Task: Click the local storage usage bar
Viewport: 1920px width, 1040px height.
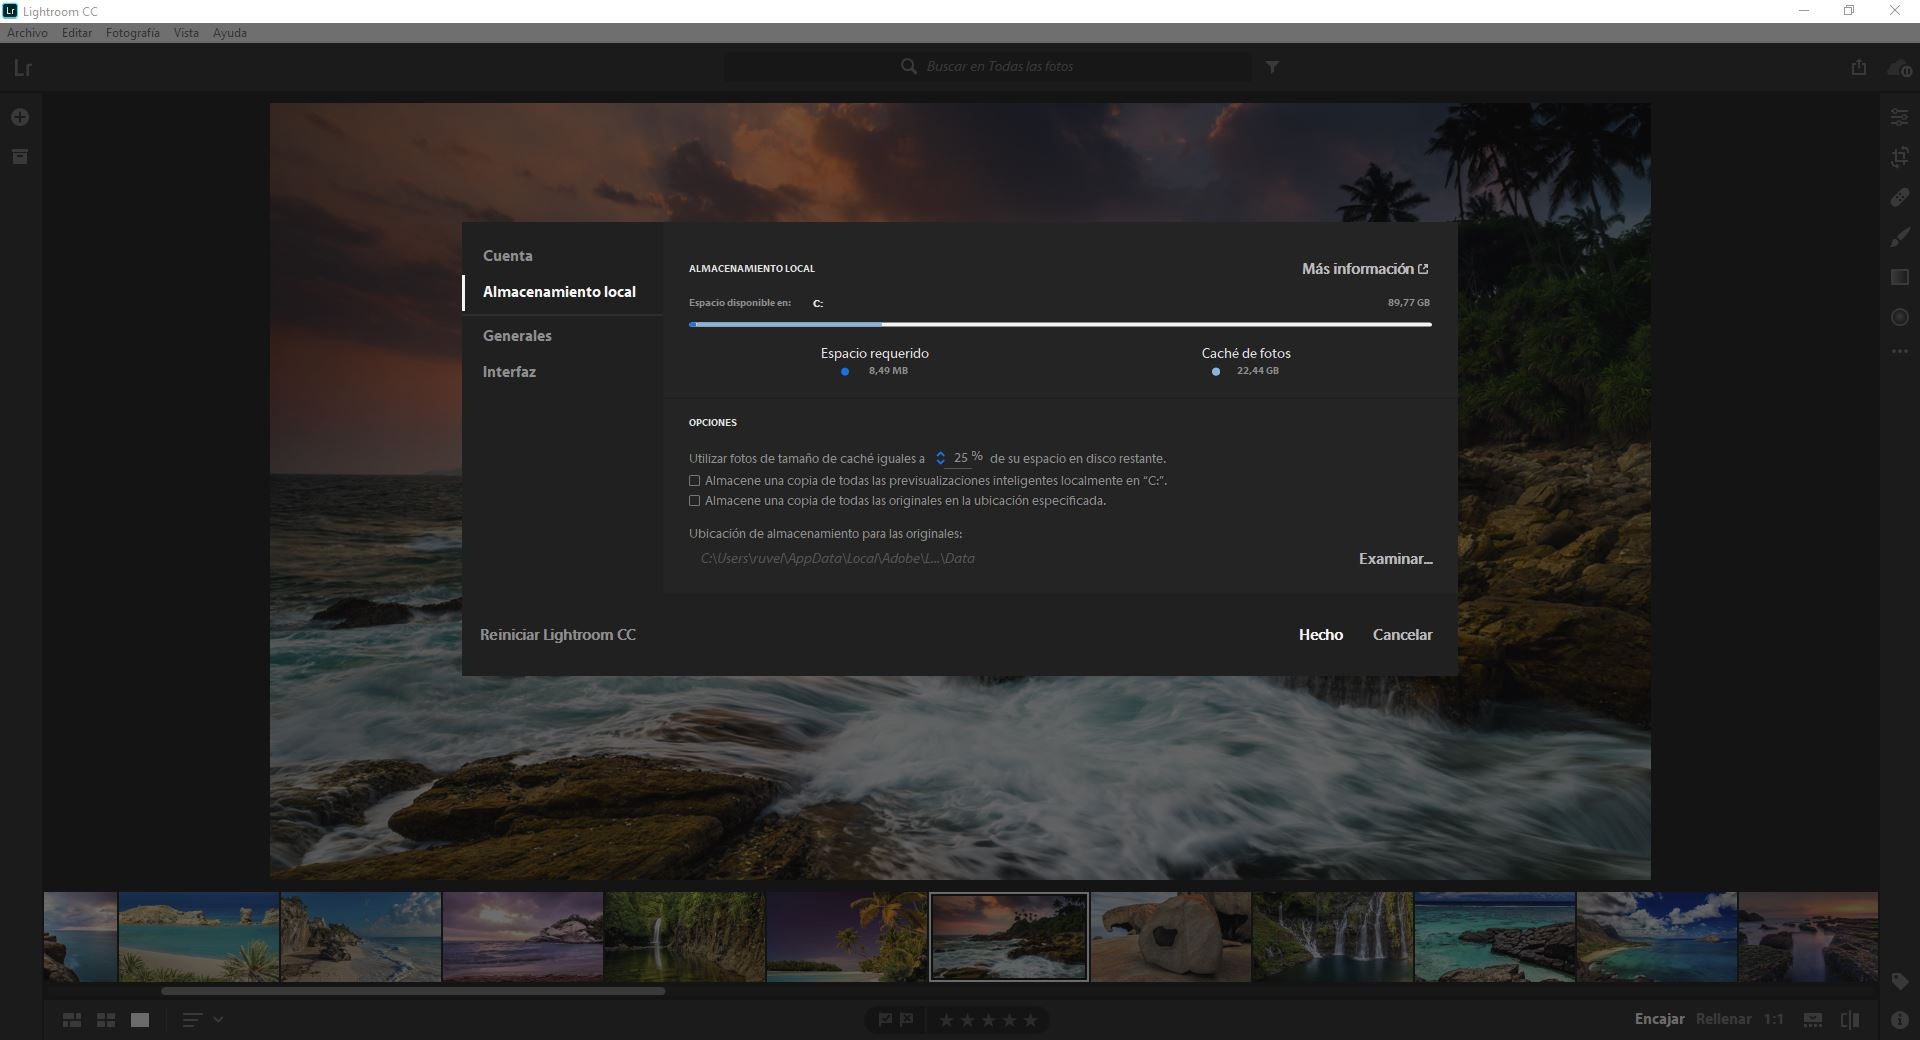Action: click(1060, 324)
